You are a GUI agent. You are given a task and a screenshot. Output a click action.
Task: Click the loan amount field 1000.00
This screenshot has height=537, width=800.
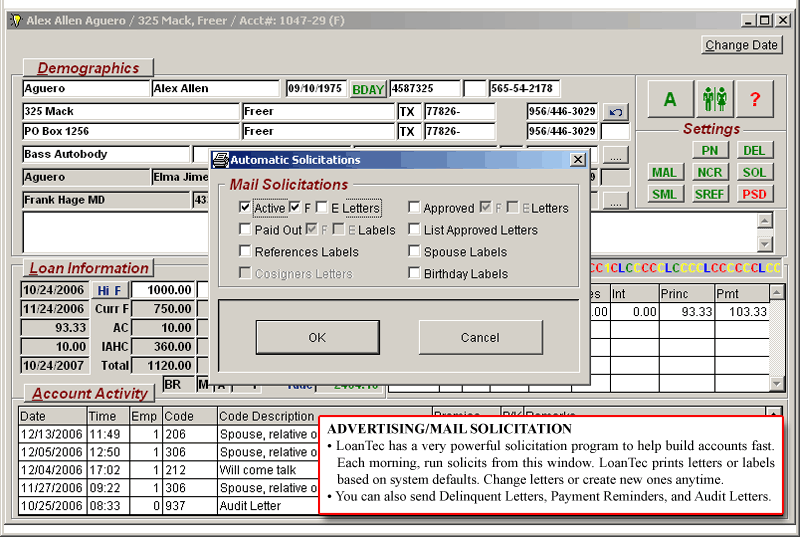[163, 290]
